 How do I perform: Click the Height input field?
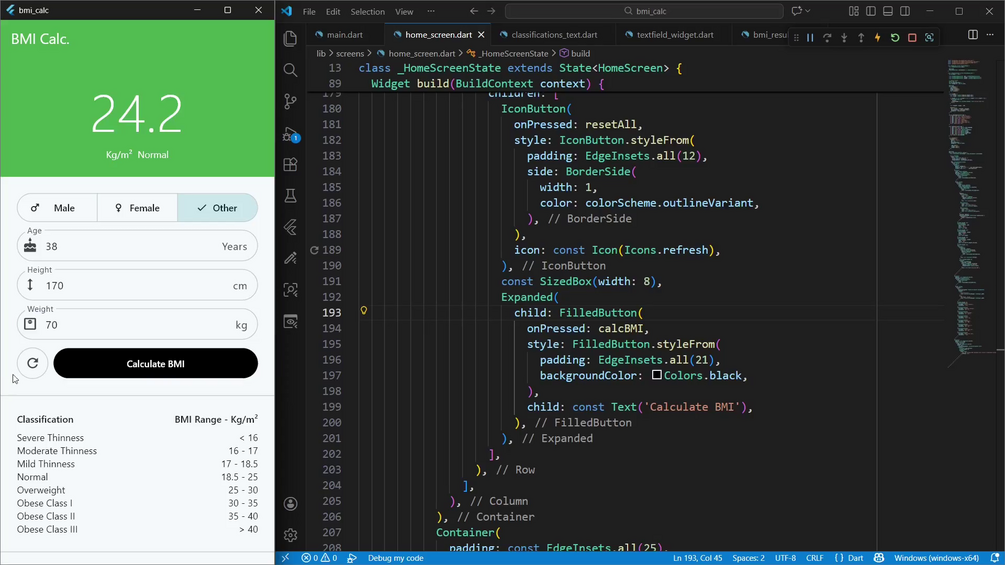137,285
